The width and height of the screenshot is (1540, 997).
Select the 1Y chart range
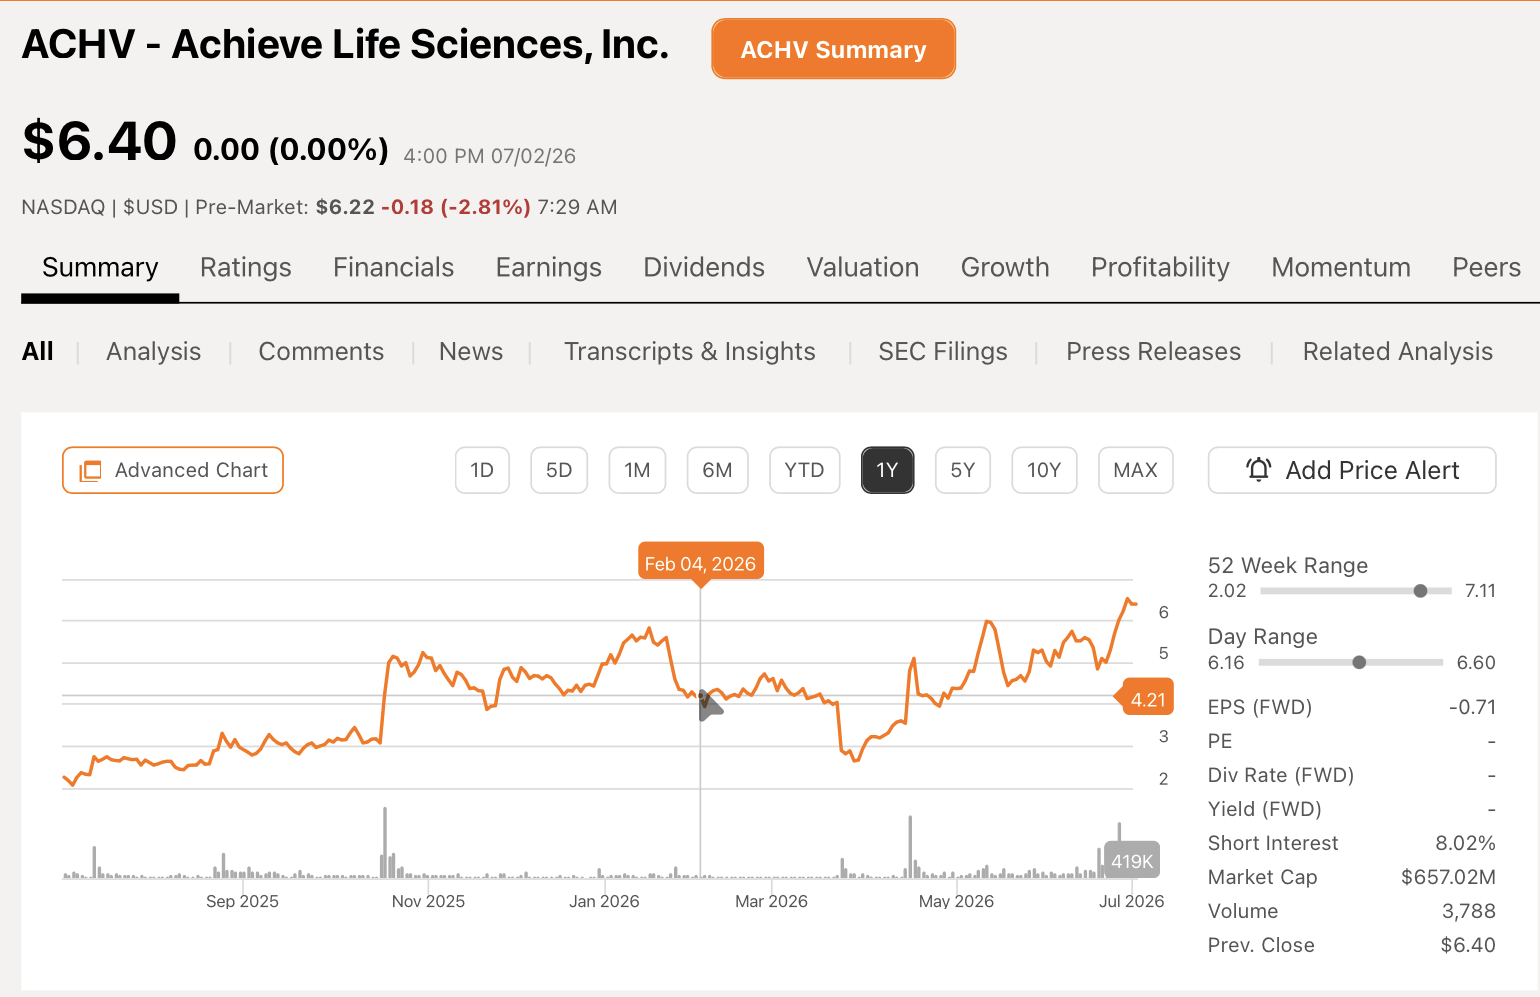point(887,470)
